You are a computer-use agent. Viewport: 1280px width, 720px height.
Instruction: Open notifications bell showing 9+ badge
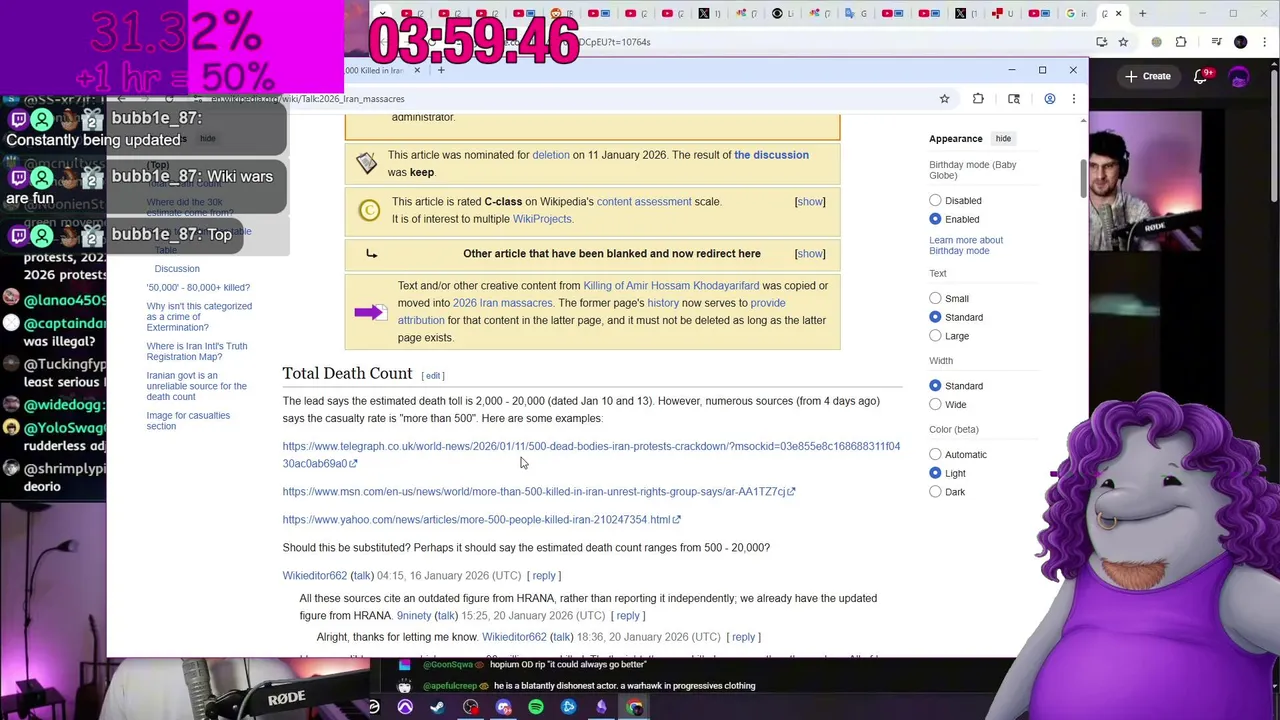[1203, 76]
